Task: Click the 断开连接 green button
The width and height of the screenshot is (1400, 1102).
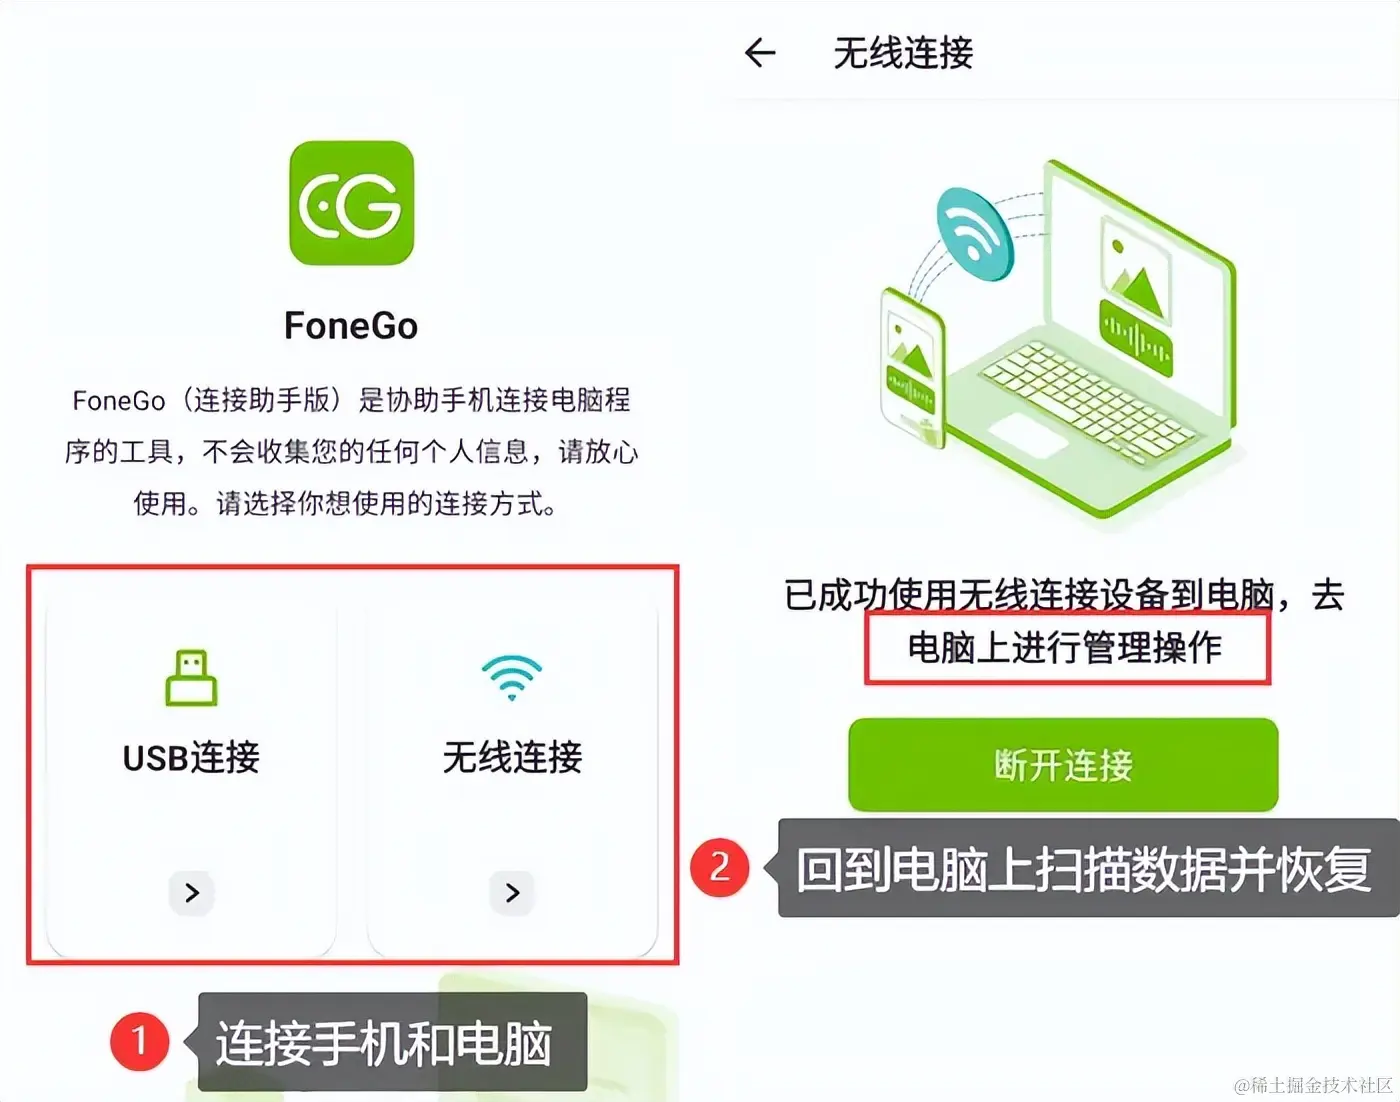Action: pyautogui.click(x=1063, y=765)
